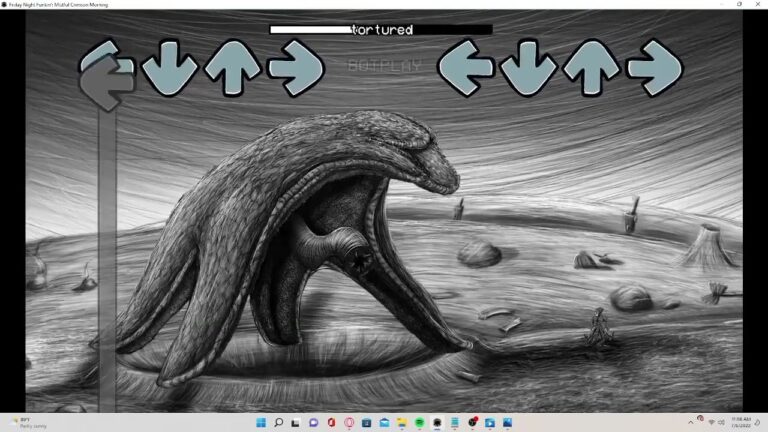Open the weather widget on the taskbar

pos(29,423)
